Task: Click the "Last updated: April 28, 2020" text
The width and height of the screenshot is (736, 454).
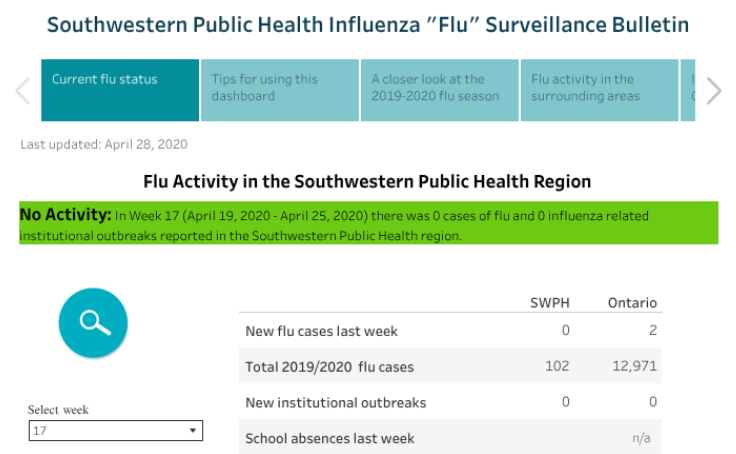Action: [x=104, y=145]
